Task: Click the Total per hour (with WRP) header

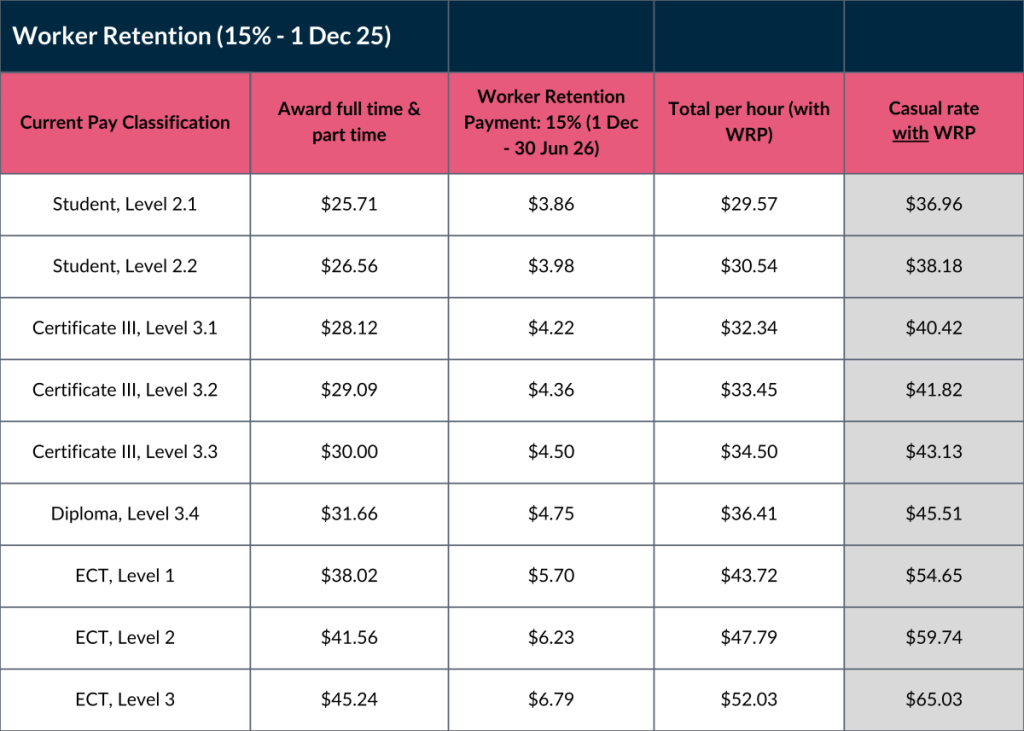Action: [x=749, y=122]
